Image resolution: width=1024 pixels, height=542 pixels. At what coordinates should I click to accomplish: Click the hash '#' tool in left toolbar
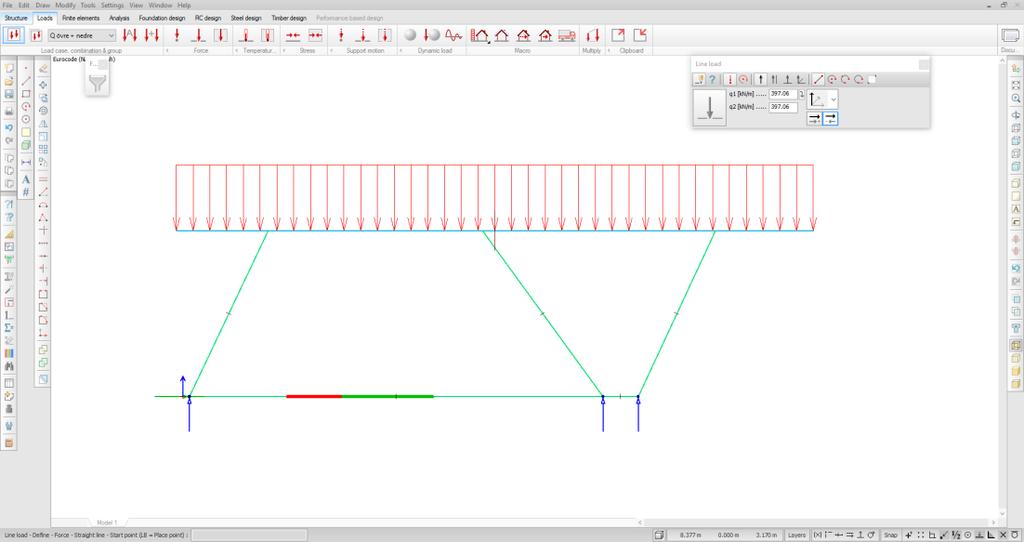[26, 192]
